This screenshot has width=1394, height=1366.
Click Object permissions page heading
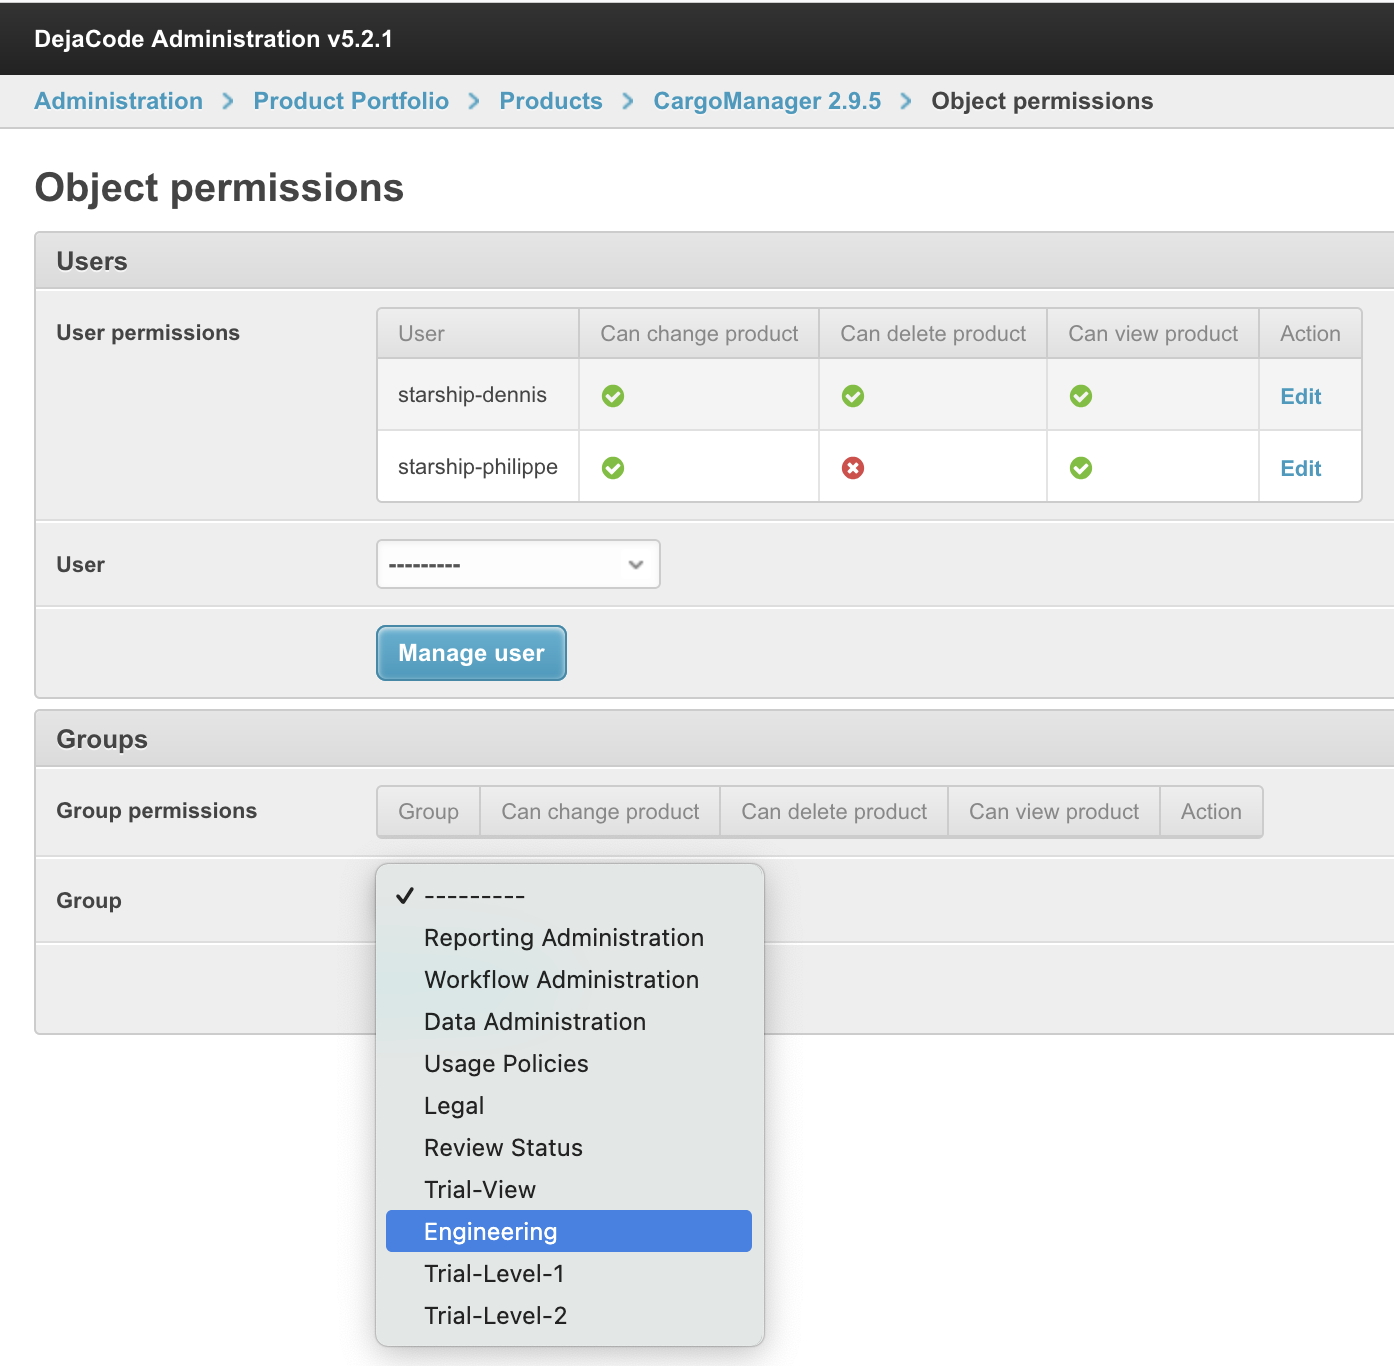[219, 188]
